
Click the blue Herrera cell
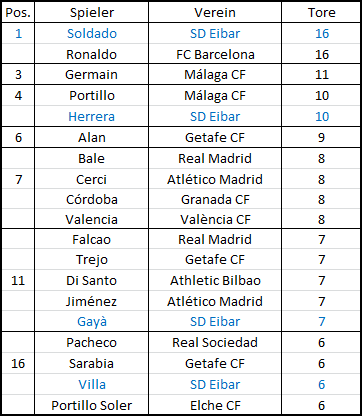tap(91, 116)
